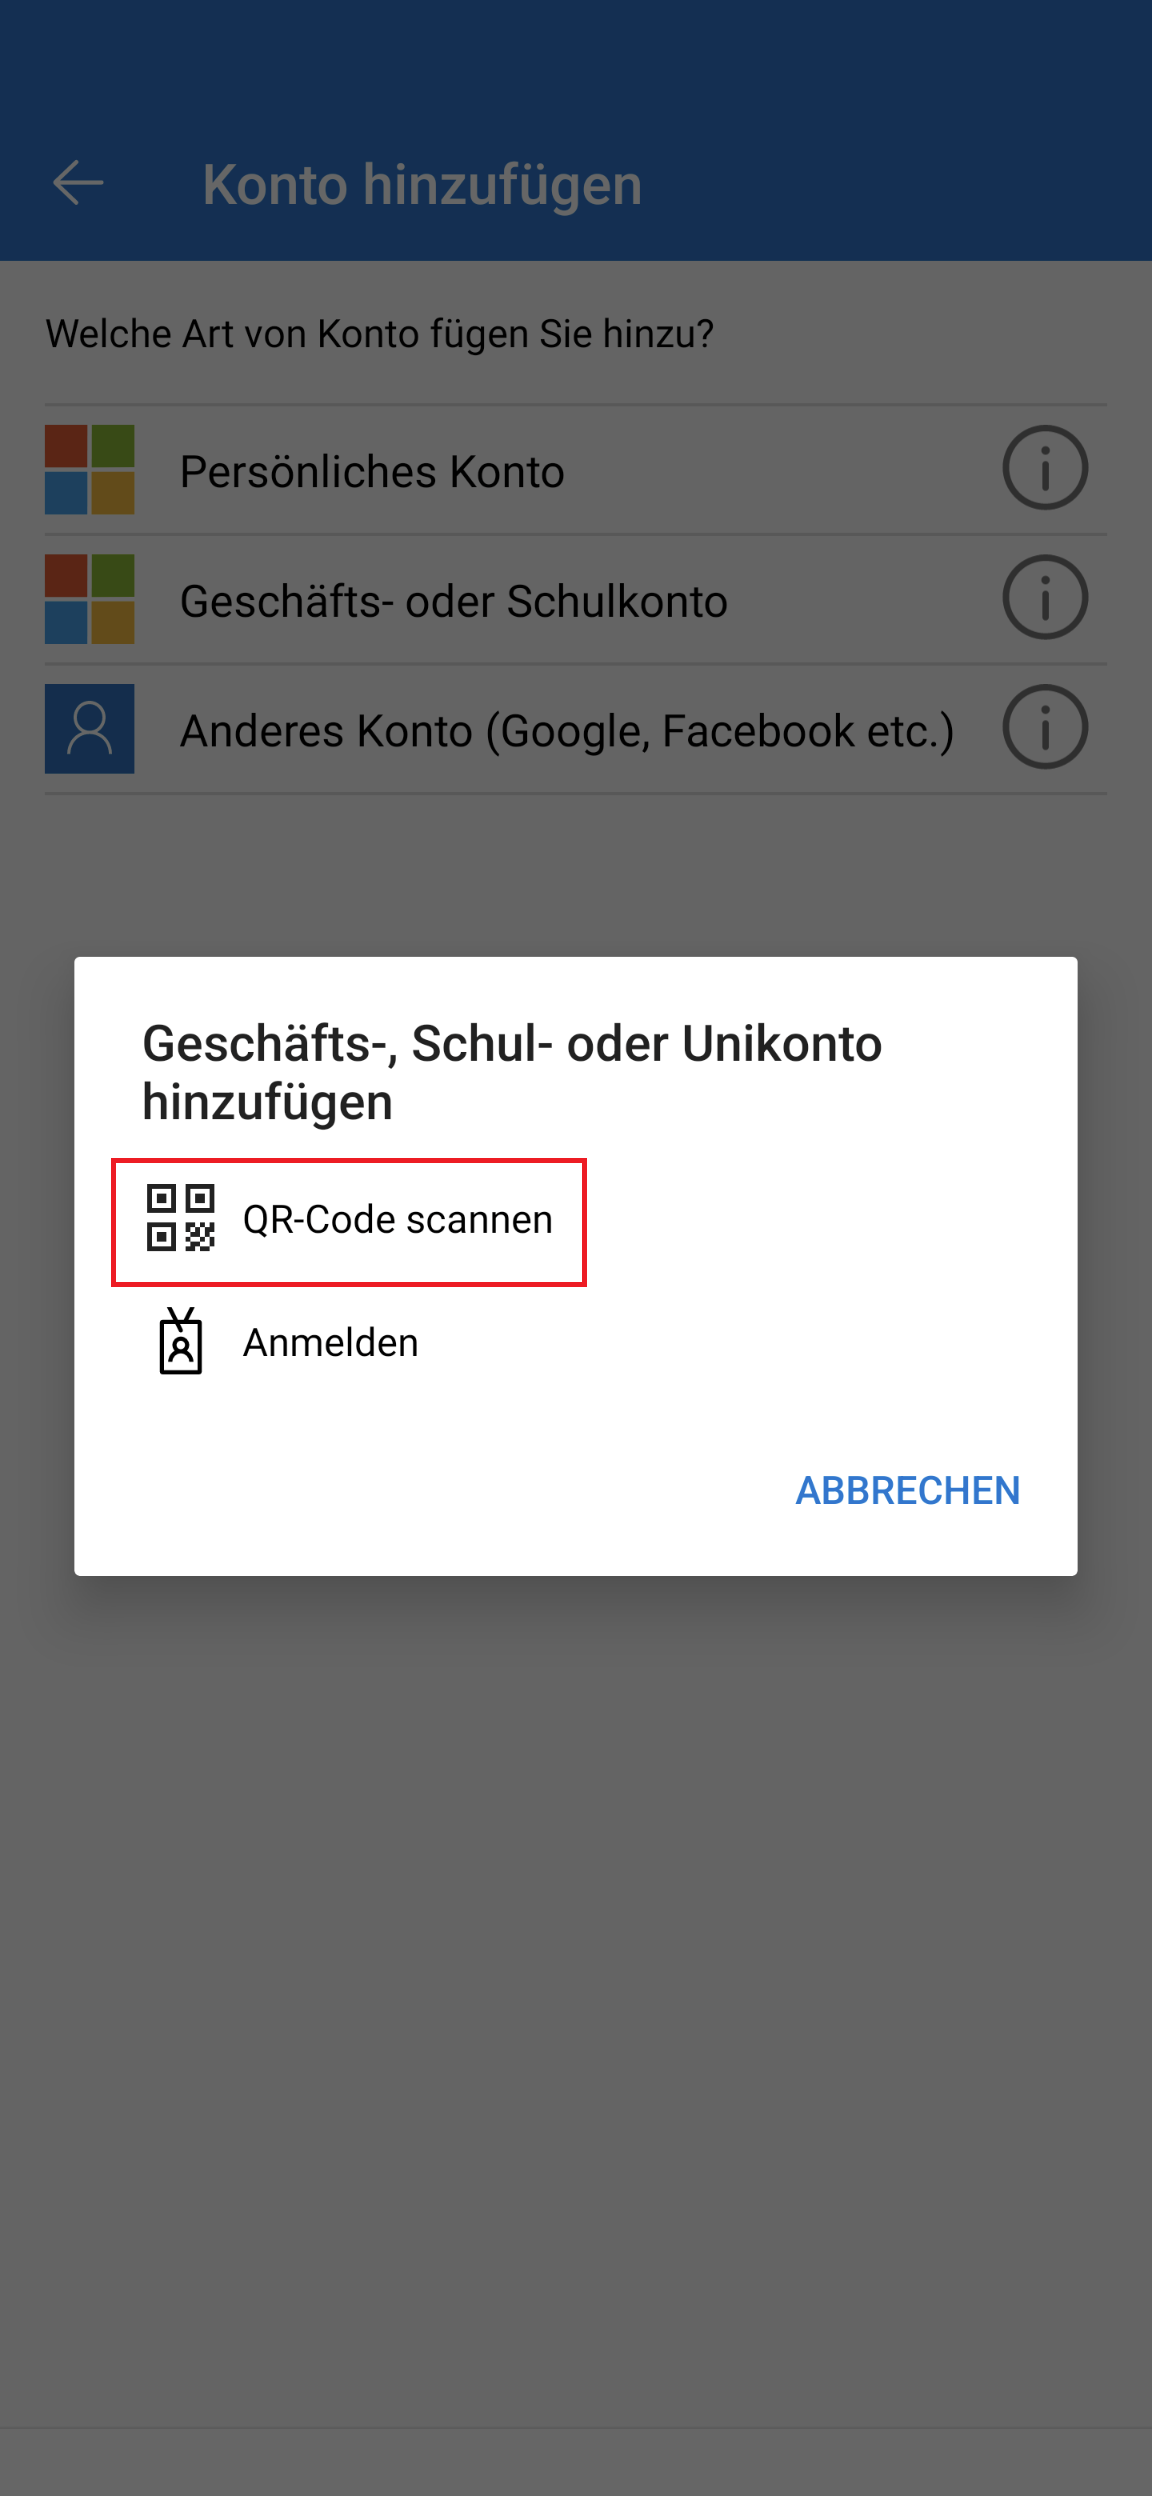Tap the ID badge icon next to Anmelden
1152x2496 pixels.
pyautogui.click(x=181, y=1341)
